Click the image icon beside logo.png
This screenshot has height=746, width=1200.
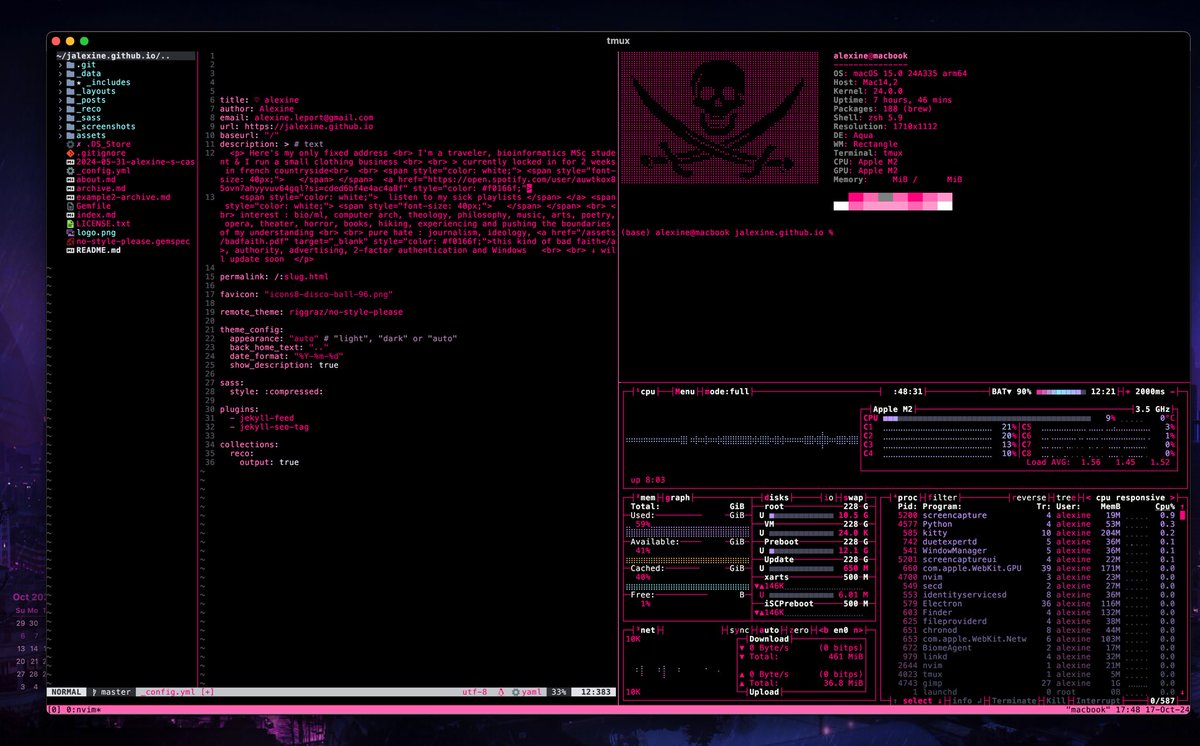[x=69, y=232]
